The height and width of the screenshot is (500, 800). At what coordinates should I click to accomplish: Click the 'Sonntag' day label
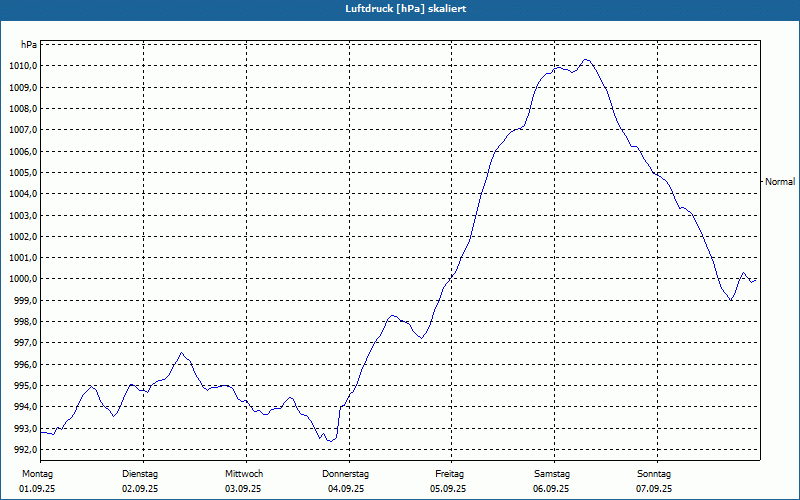tap(654, 474)
